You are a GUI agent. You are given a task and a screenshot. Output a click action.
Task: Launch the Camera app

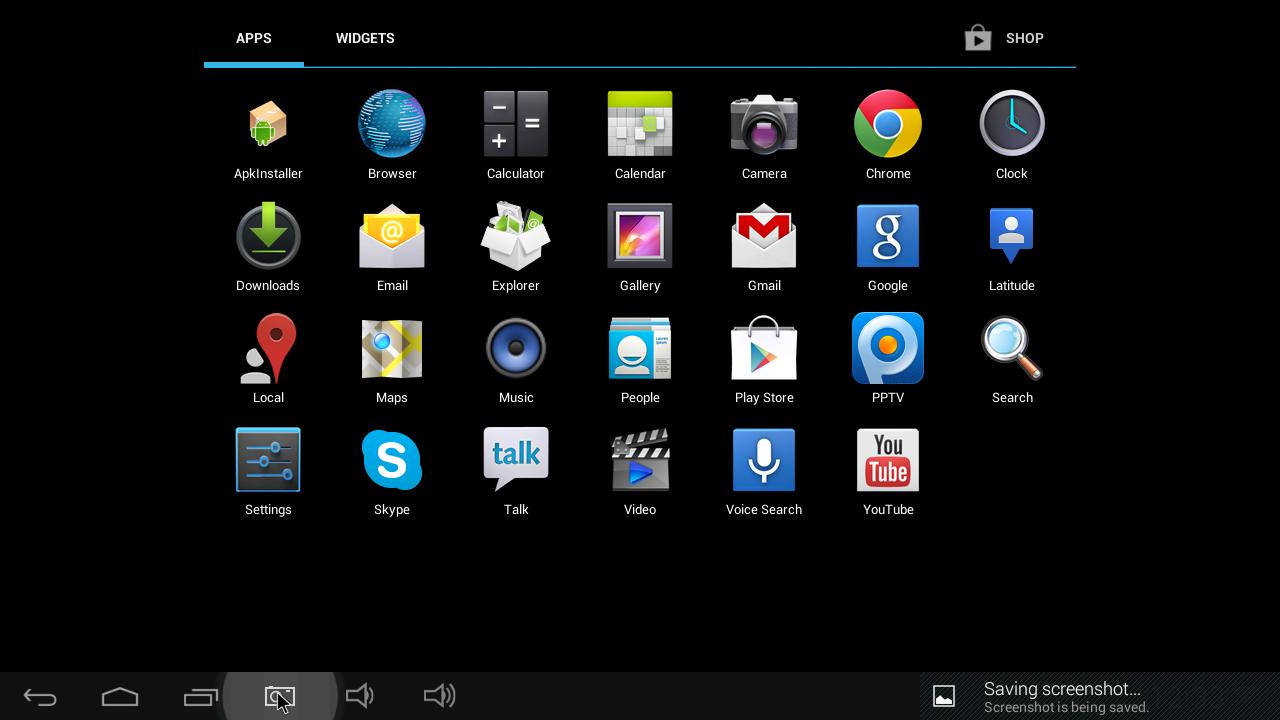pyautogui.click(x=764, y=124)
